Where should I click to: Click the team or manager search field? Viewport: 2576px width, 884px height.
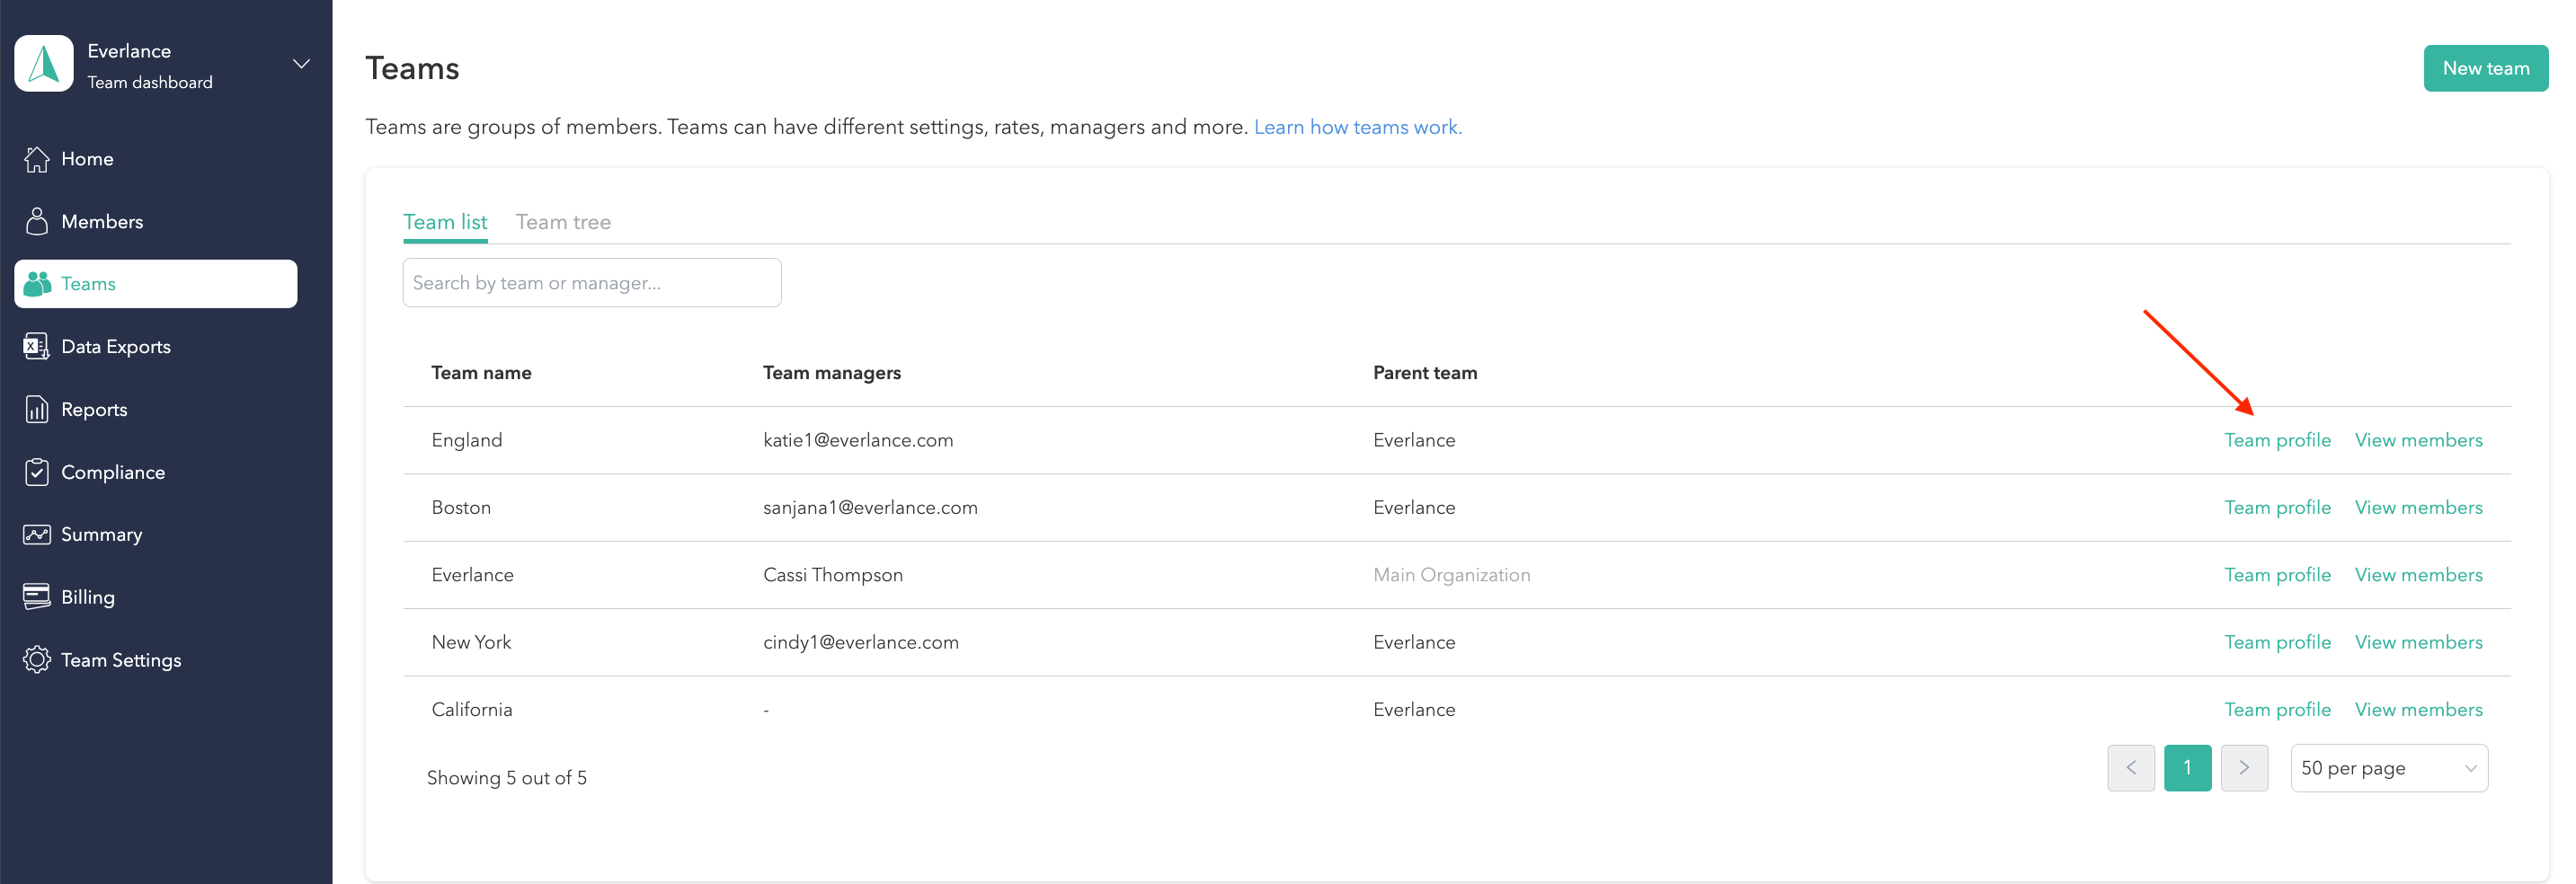pos(591,283)
